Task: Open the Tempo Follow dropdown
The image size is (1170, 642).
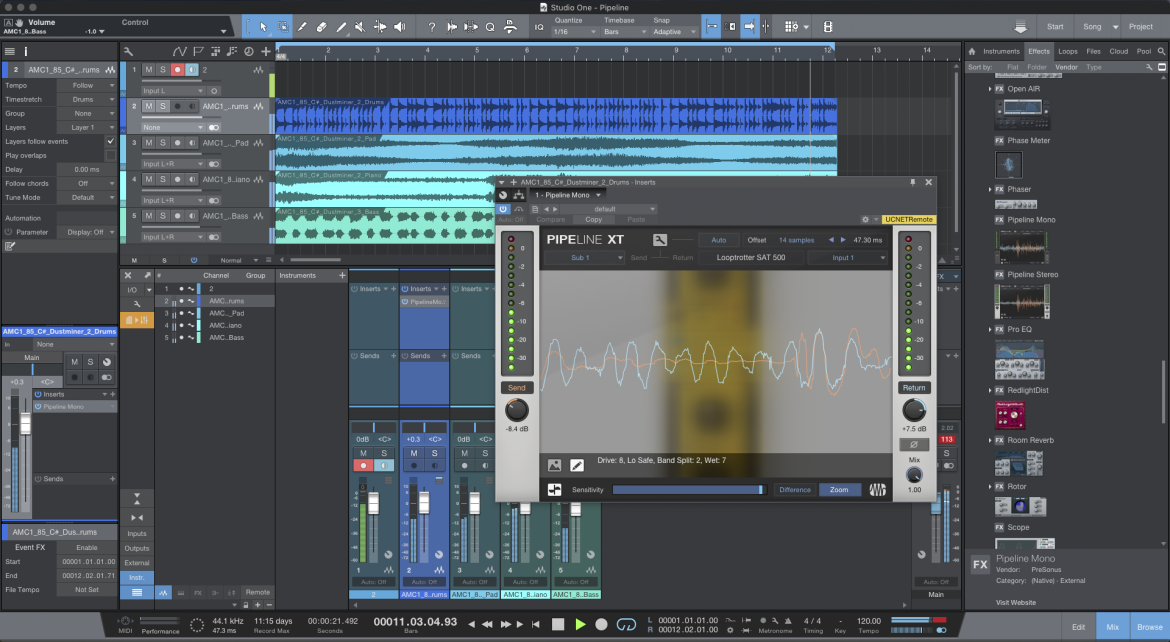Action: [87, 85]
